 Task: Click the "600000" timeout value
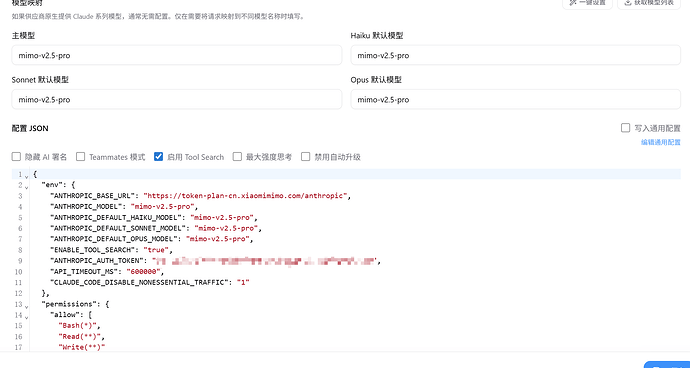144,272
